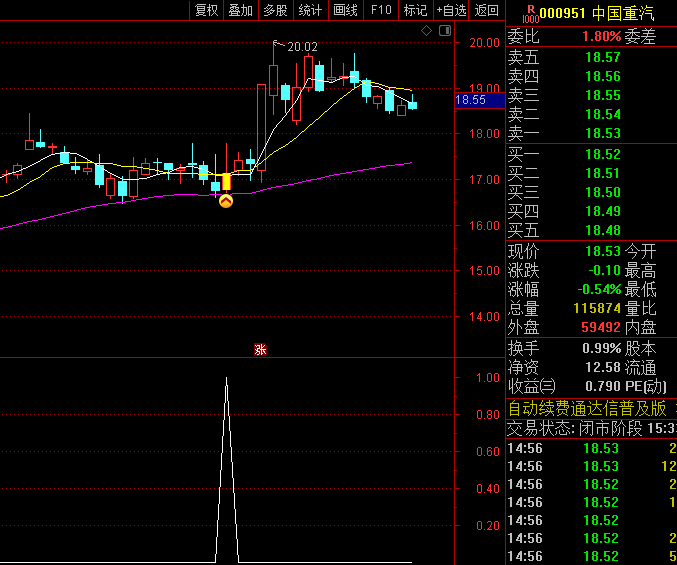
Task: Click the 0.60 indicator axis label
Action: tap(487, 451)
